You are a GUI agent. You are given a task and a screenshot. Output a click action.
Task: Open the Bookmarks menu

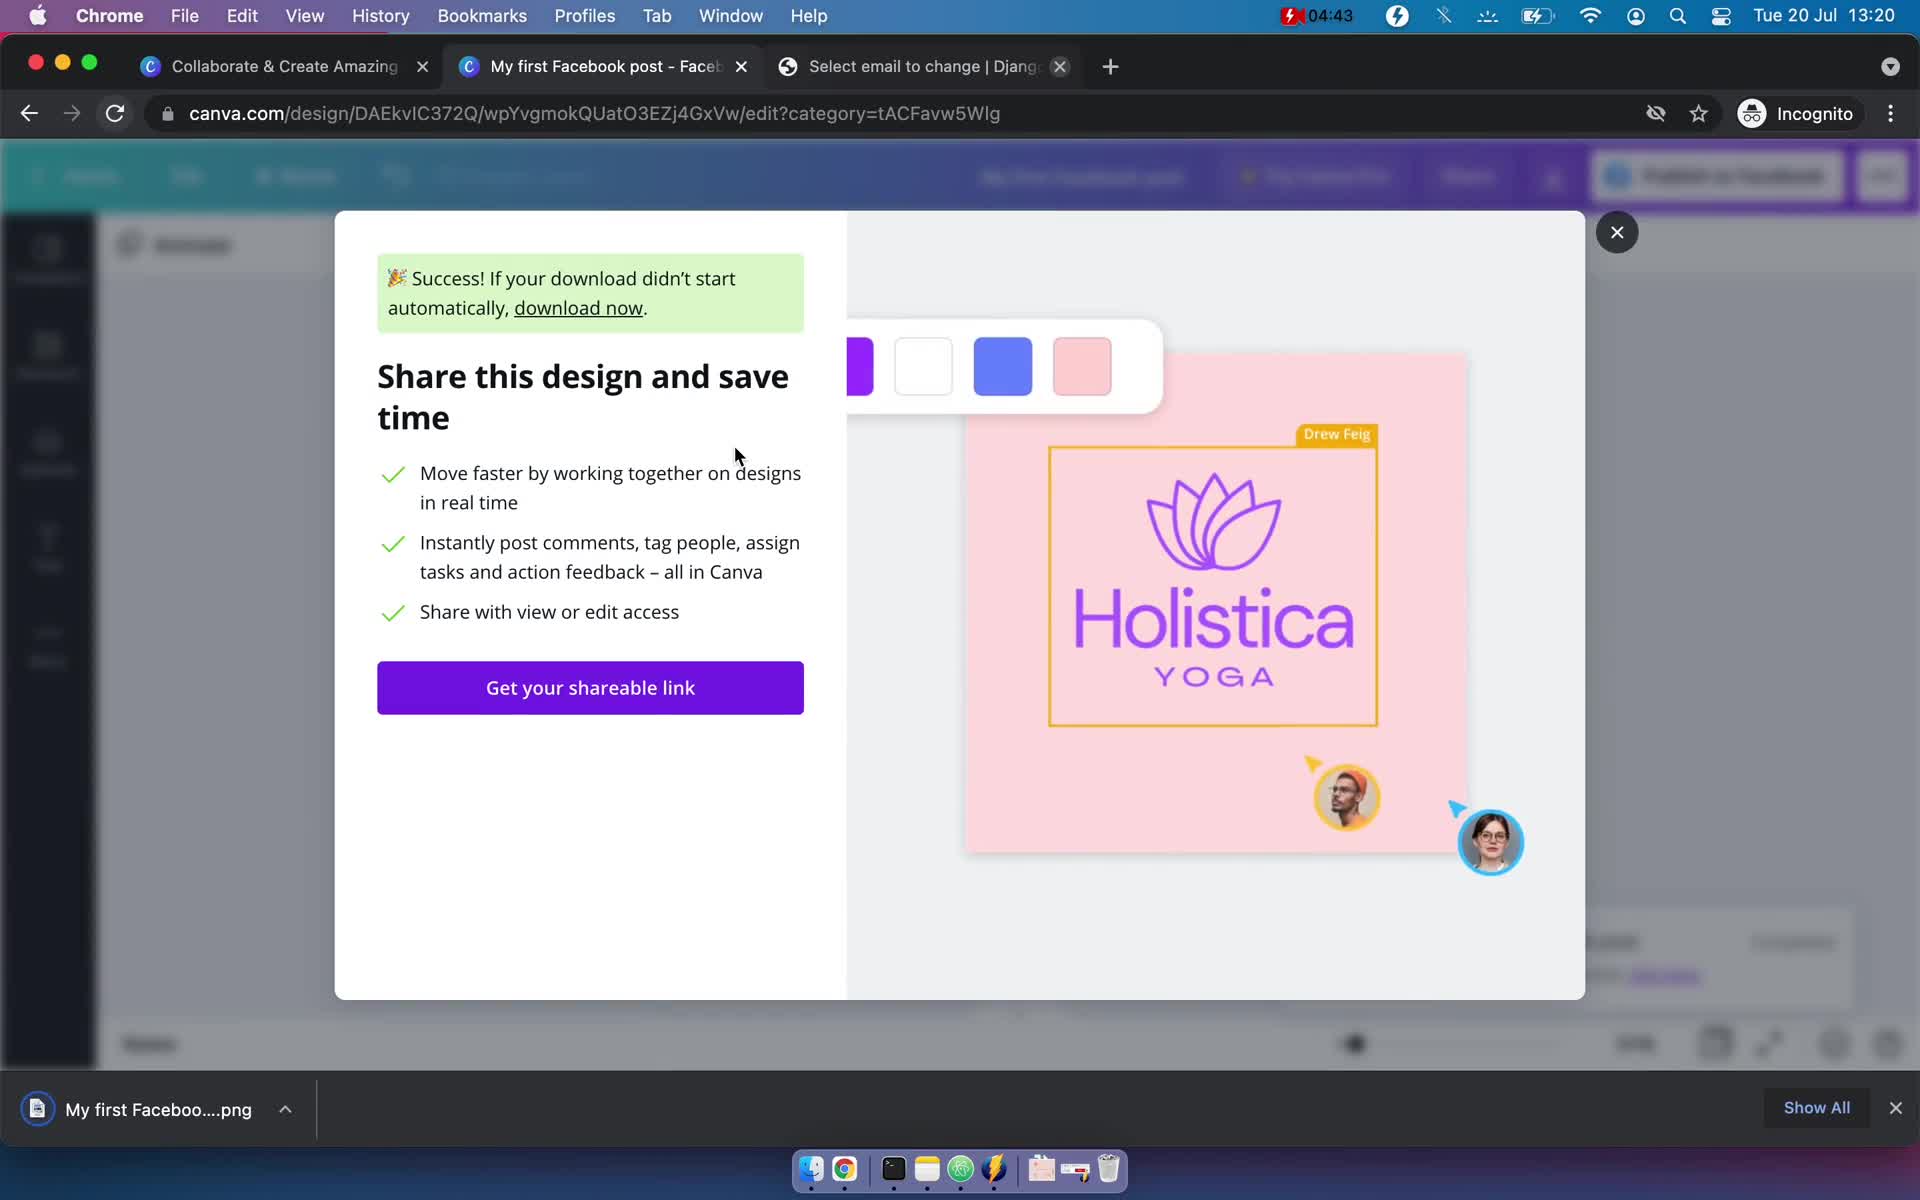(x=482, y=15)
